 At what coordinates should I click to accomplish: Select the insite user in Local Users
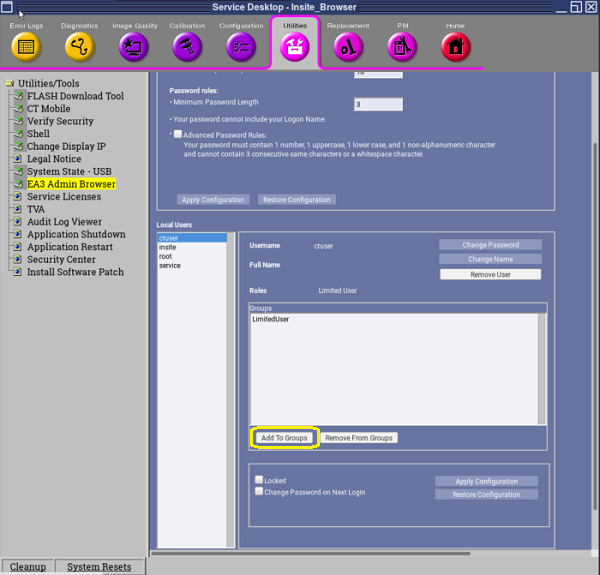tap(168, 247)
